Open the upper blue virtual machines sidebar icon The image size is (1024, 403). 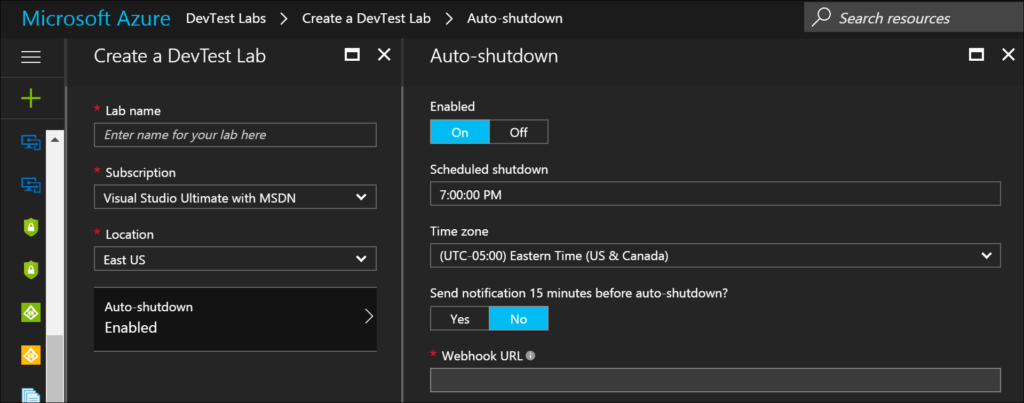click(x=31, y=142)
